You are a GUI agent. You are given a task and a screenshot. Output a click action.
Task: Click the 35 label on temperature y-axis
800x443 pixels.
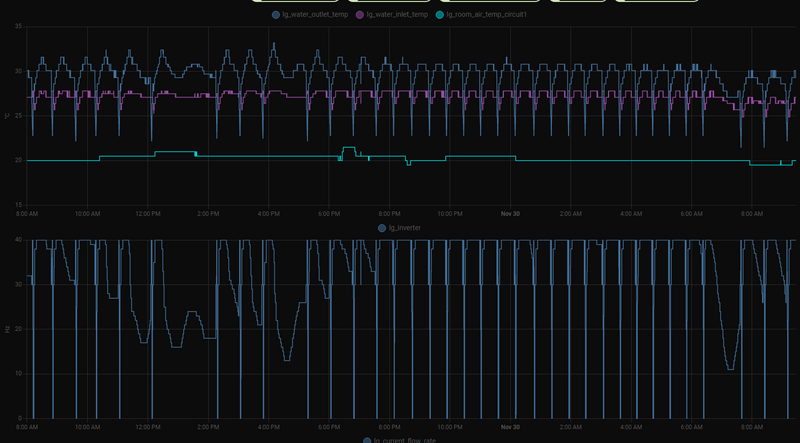click(x=18, y=26)
